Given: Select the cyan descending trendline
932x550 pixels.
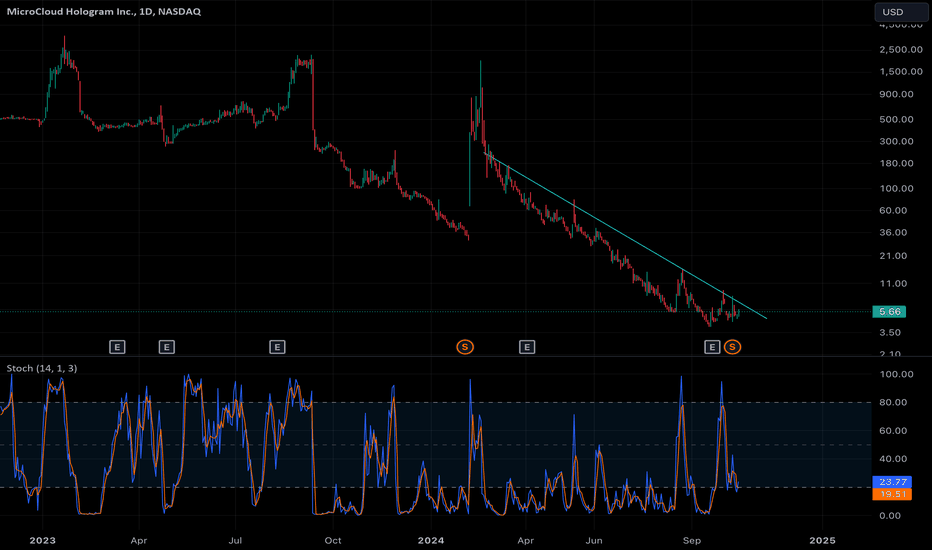Looking at the screenshot, I should point(624,235).
